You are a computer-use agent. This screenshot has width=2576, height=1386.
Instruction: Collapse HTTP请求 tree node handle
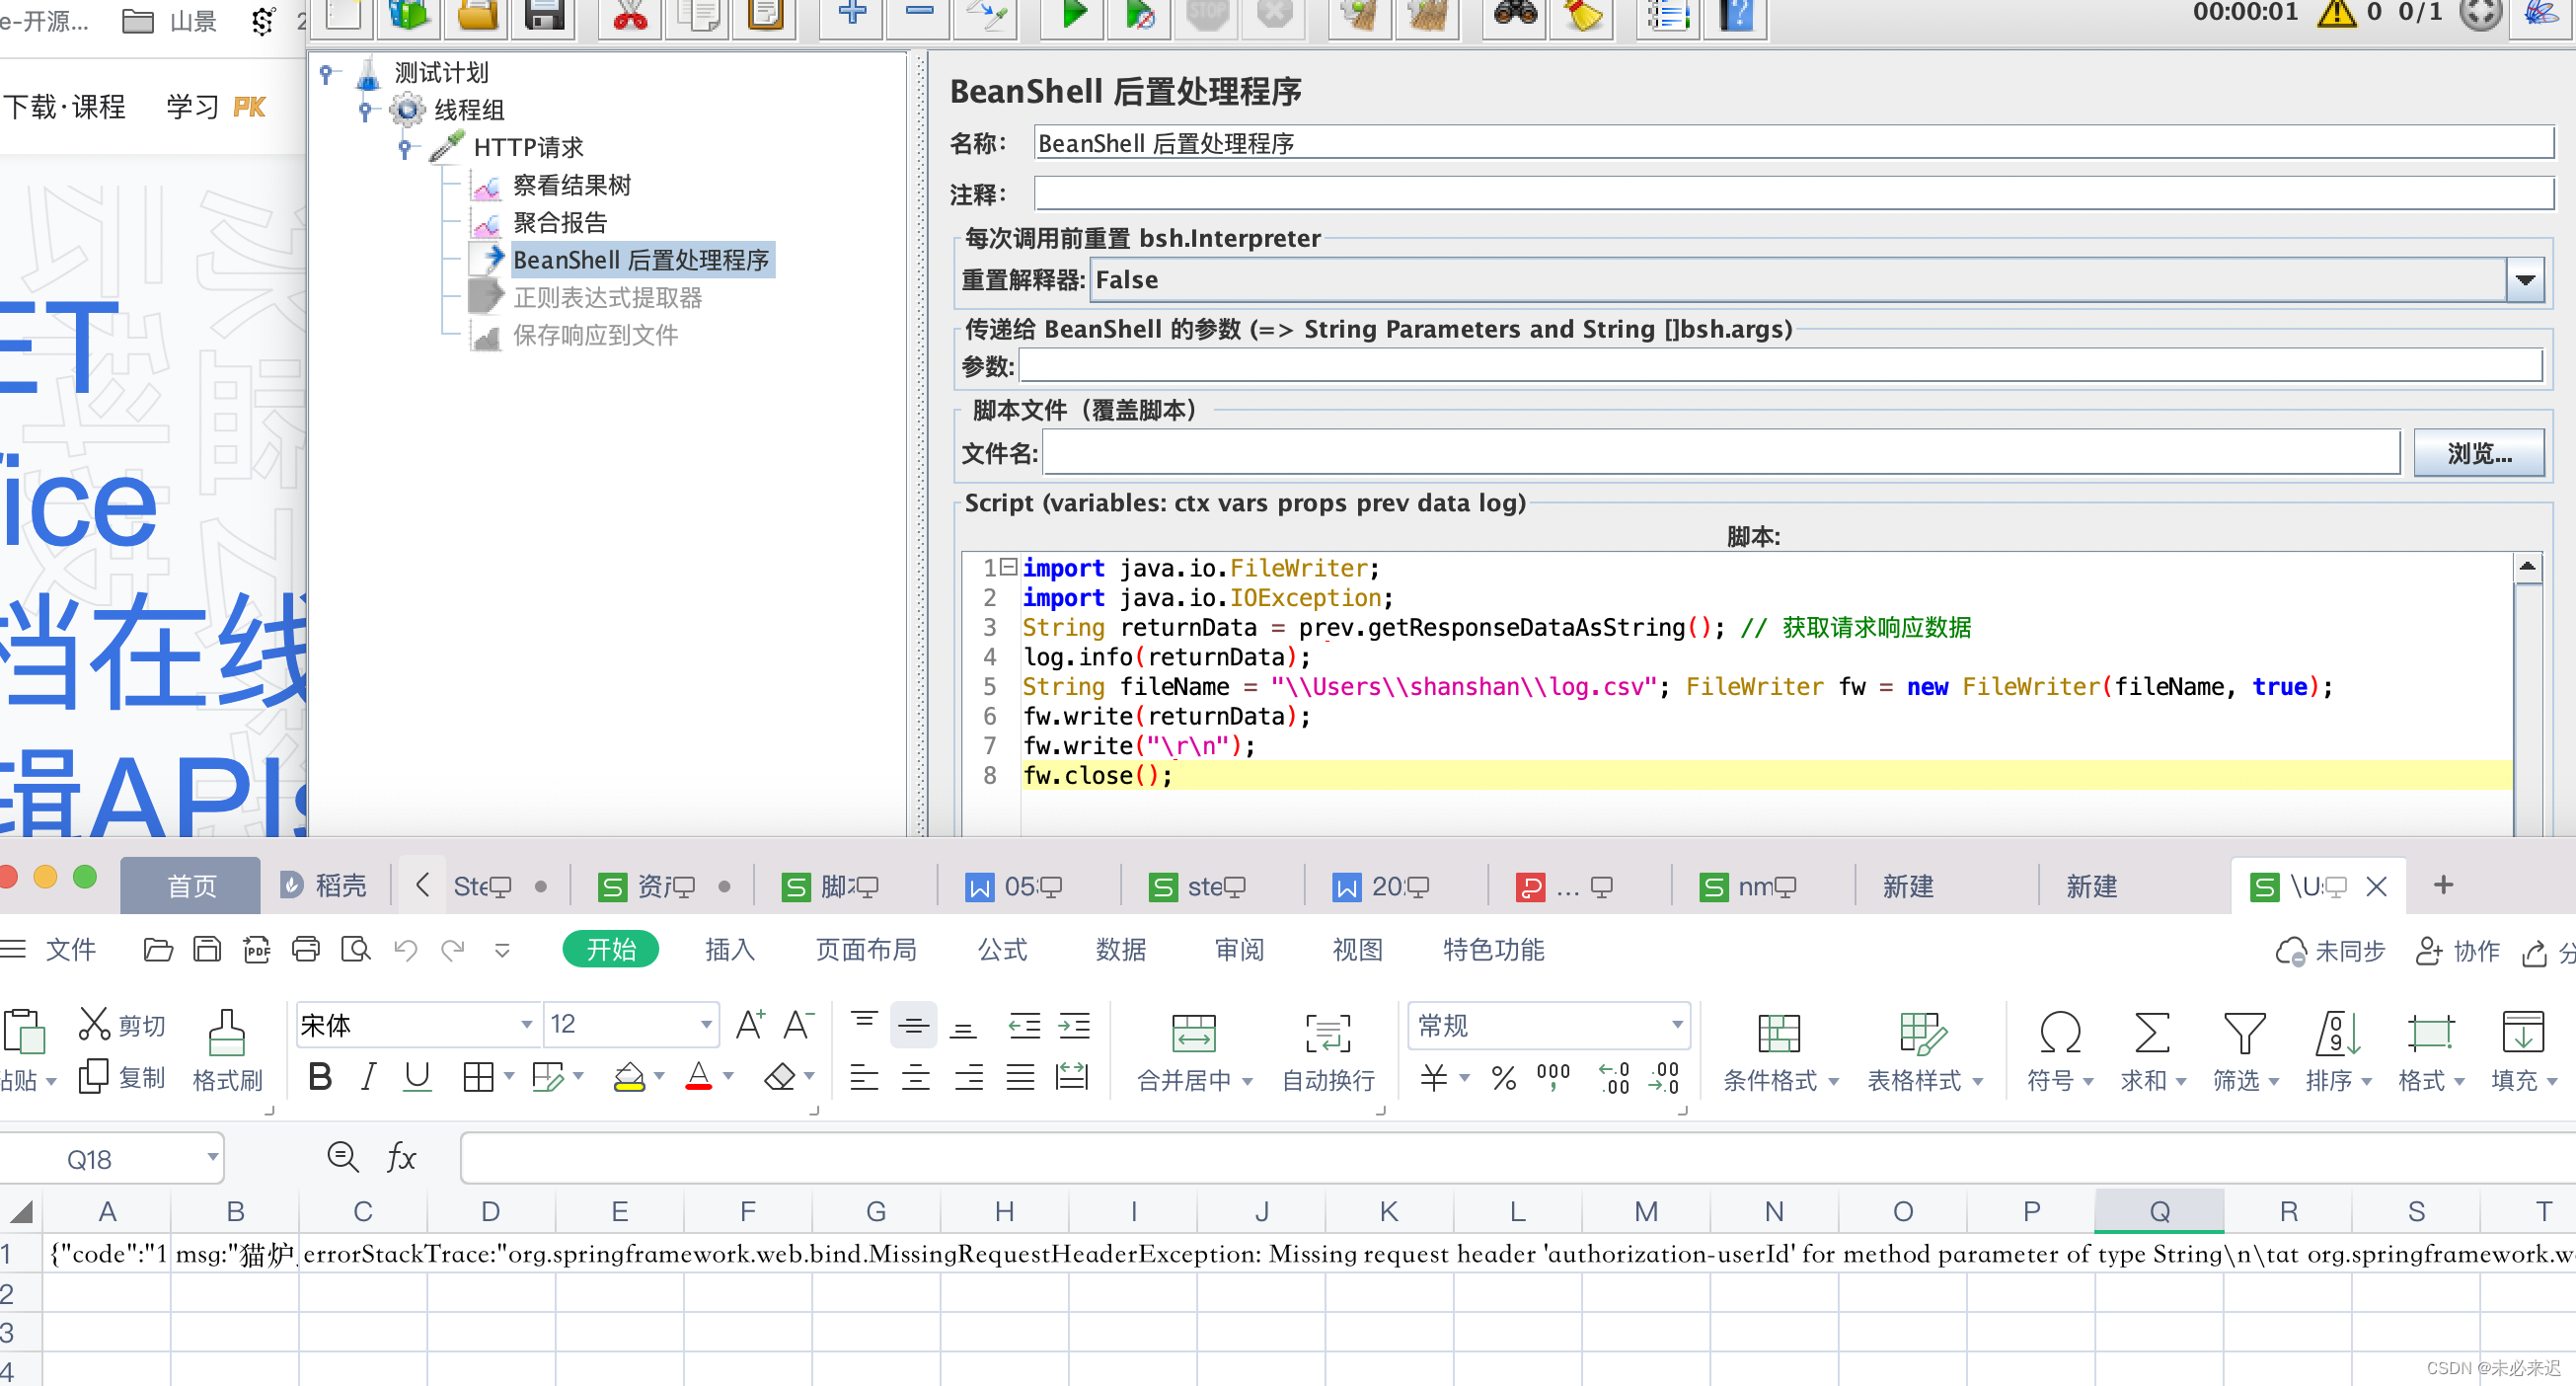404,147
